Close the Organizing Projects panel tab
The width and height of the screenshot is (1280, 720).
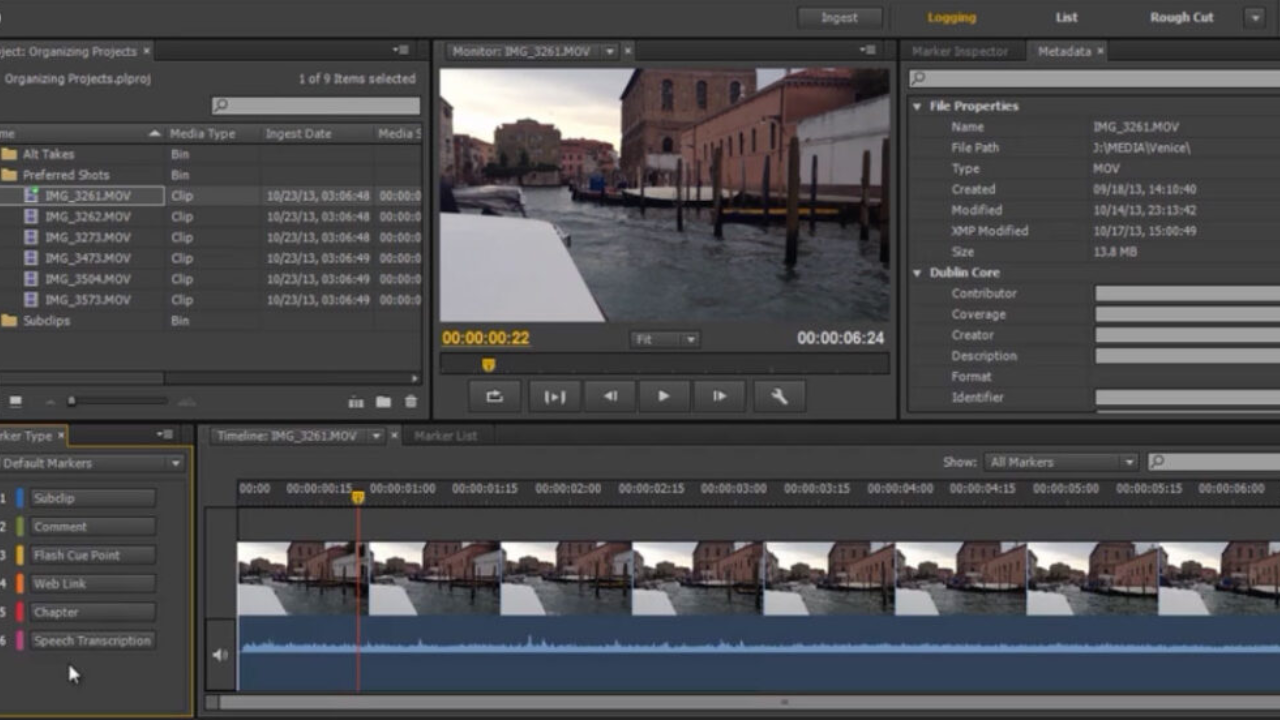[146, 50]
